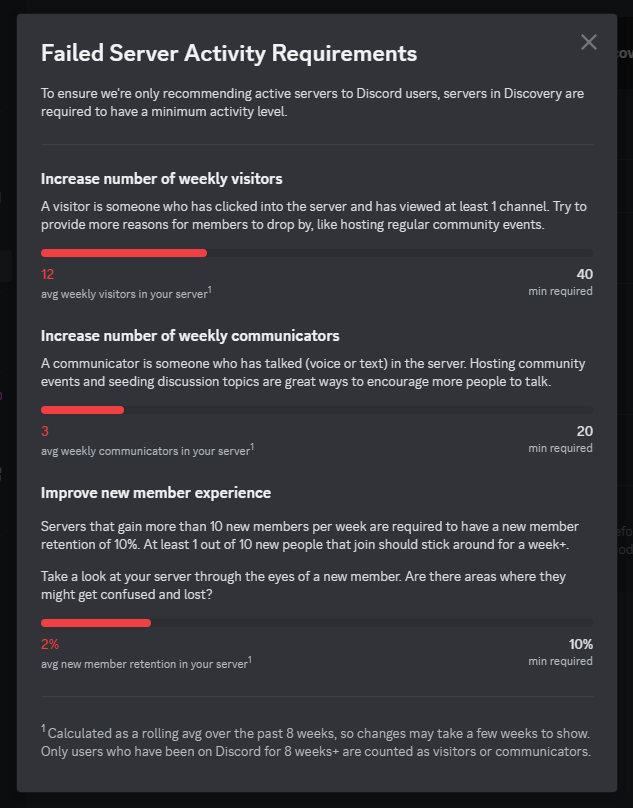The image size is (633, 808).
Task: Click the Improve new member experience heading
Action: pyautogui.click(x=156, y=493)
